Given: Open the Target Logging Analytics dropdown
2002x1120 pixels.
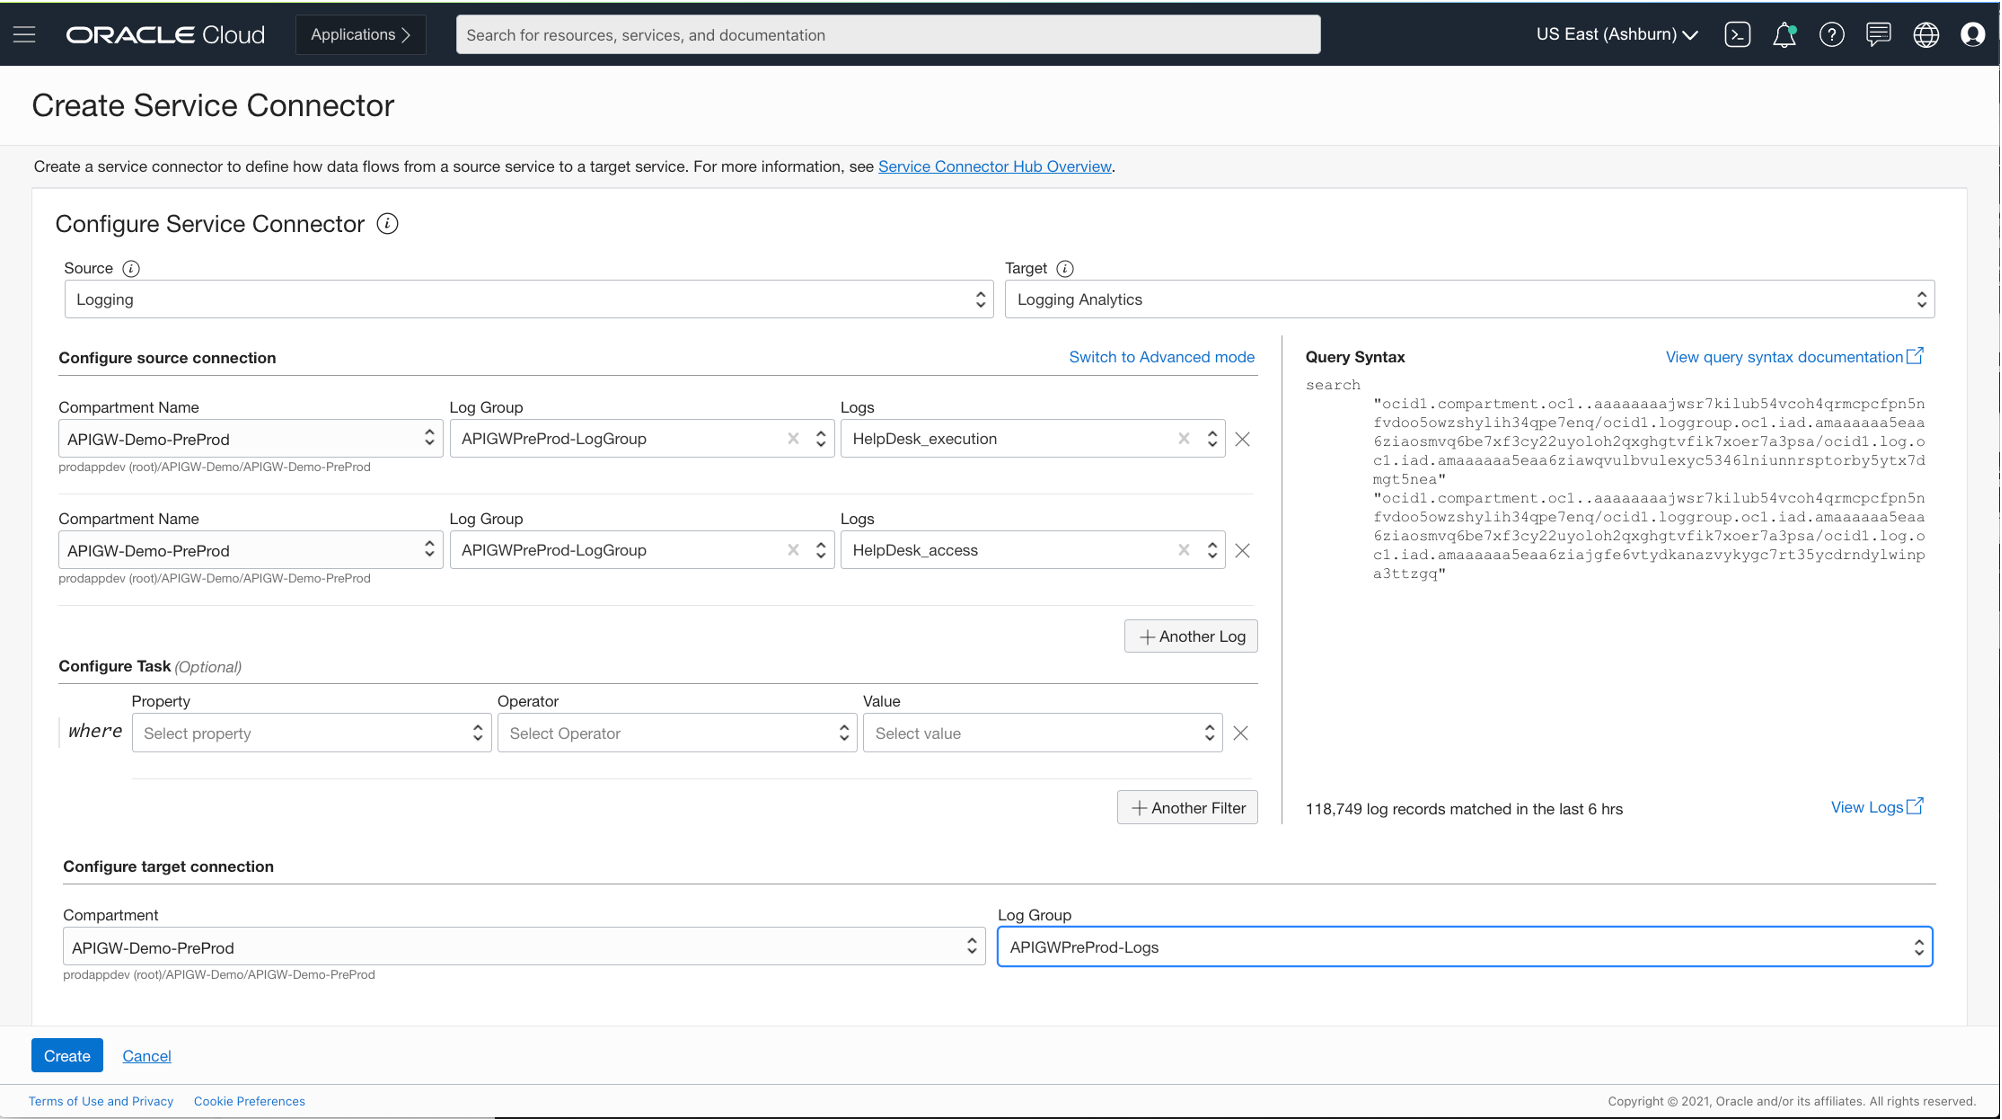Looking at the screenshot, I should click(x=1470, y=299).
